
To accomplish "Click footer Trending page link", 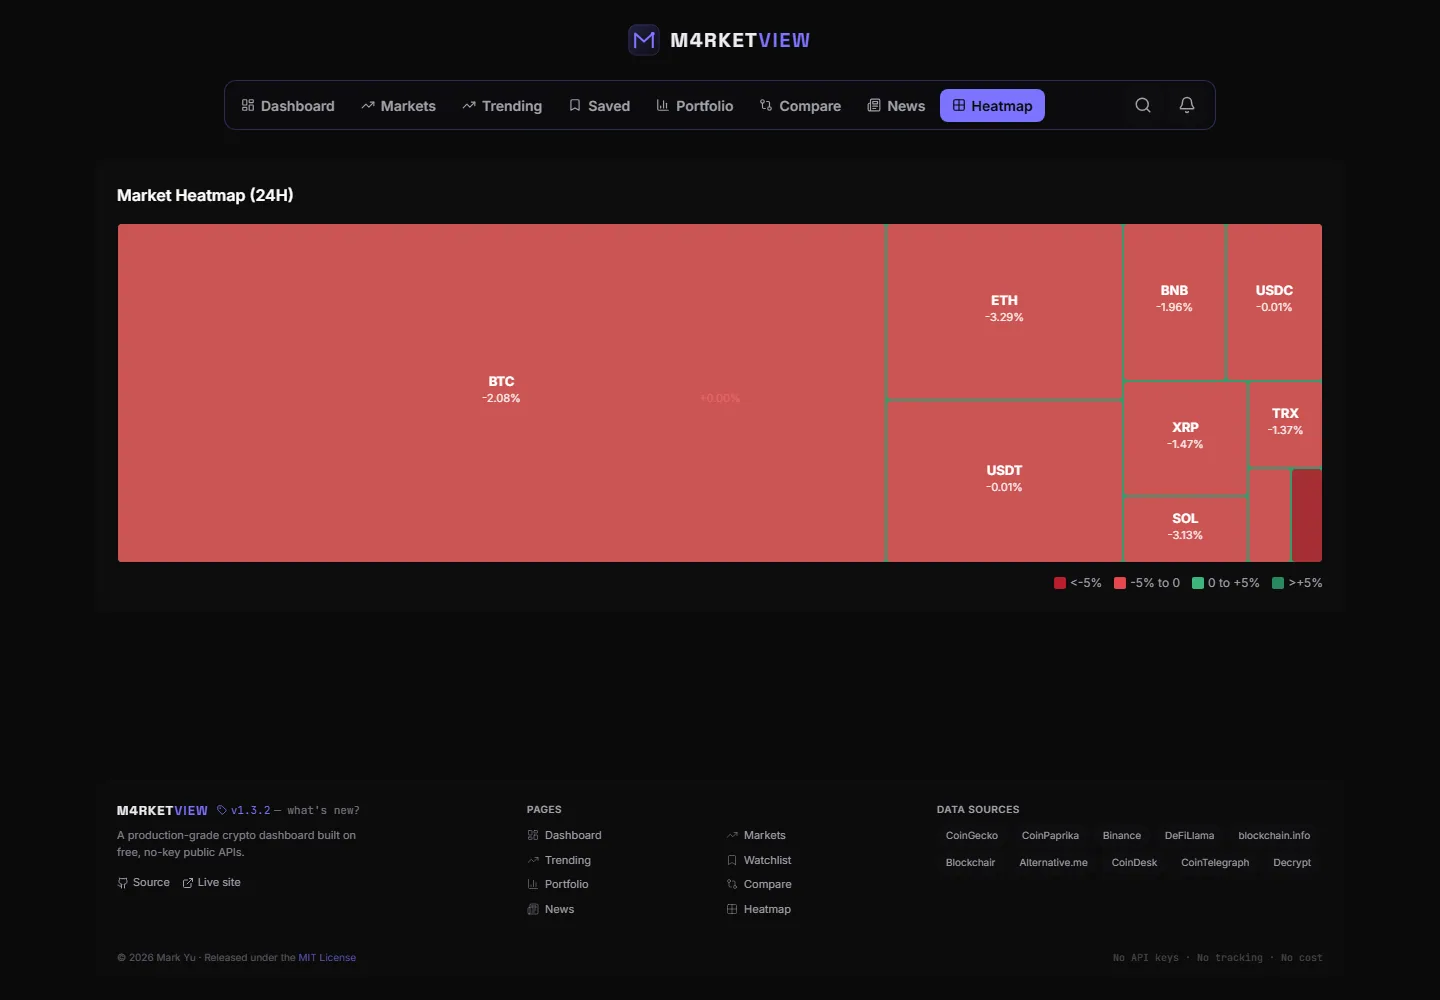I will (x=559, y=861).
